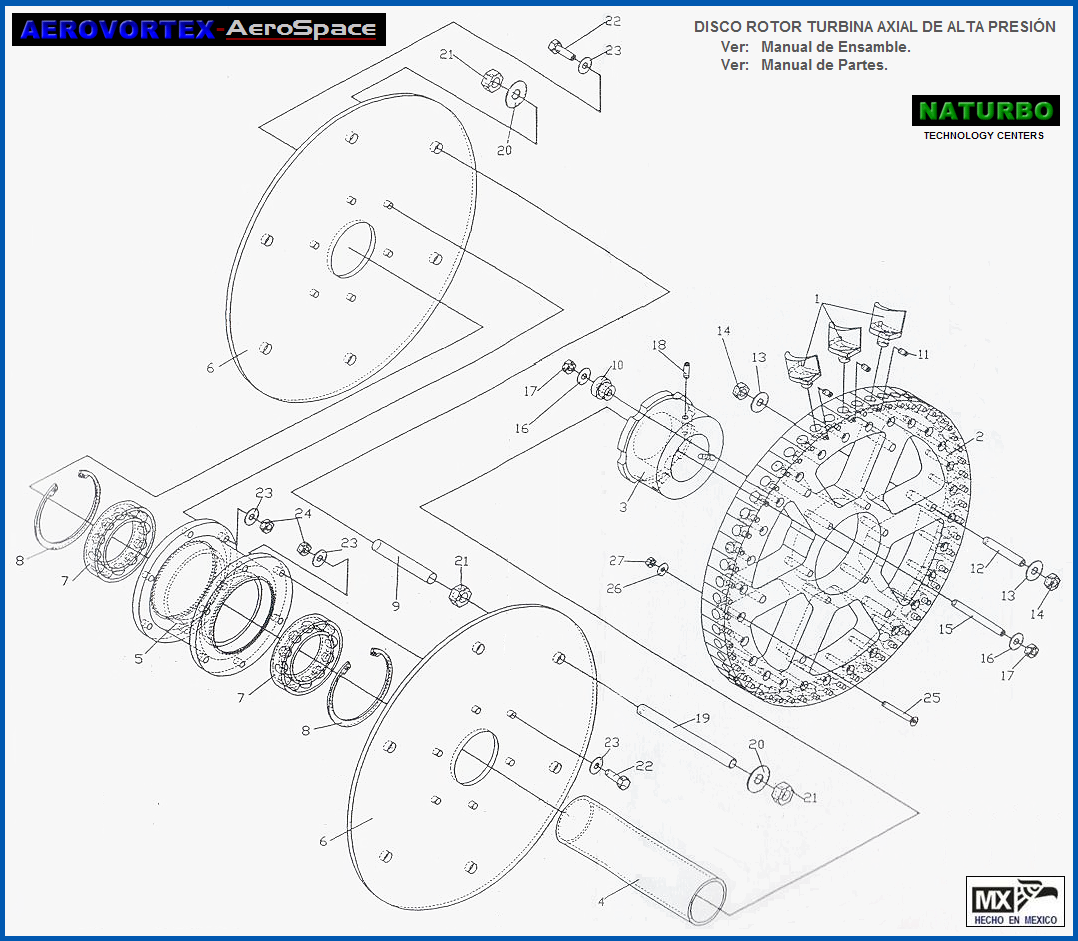Image resolution: width=1078 pixels, height=941 pixels.
Task: Click the MX Hecho en Mexico emblem
Action: (1015, 901)
